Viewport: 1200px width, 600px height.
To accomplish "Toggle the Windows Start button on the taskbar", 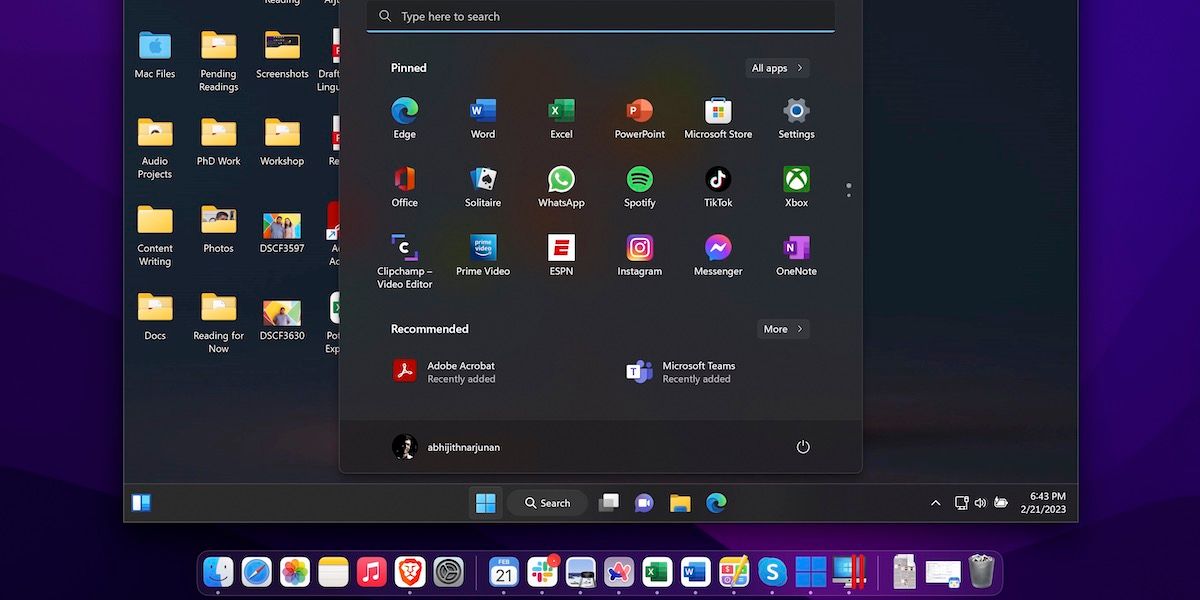I will pyautogui.click(x=486, y=503).
